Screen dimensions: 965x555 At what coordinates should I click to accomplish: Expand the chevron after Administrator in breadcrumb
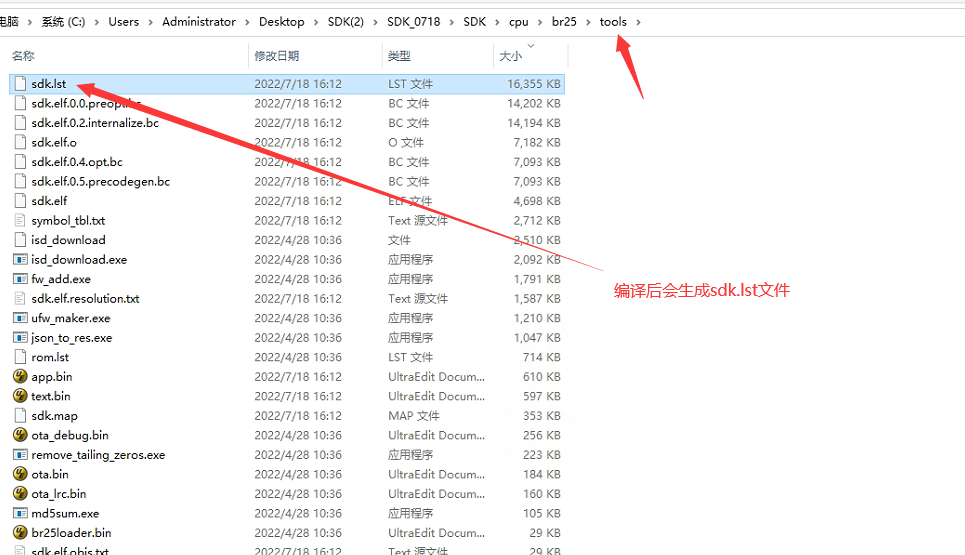(x=247, y=22)
